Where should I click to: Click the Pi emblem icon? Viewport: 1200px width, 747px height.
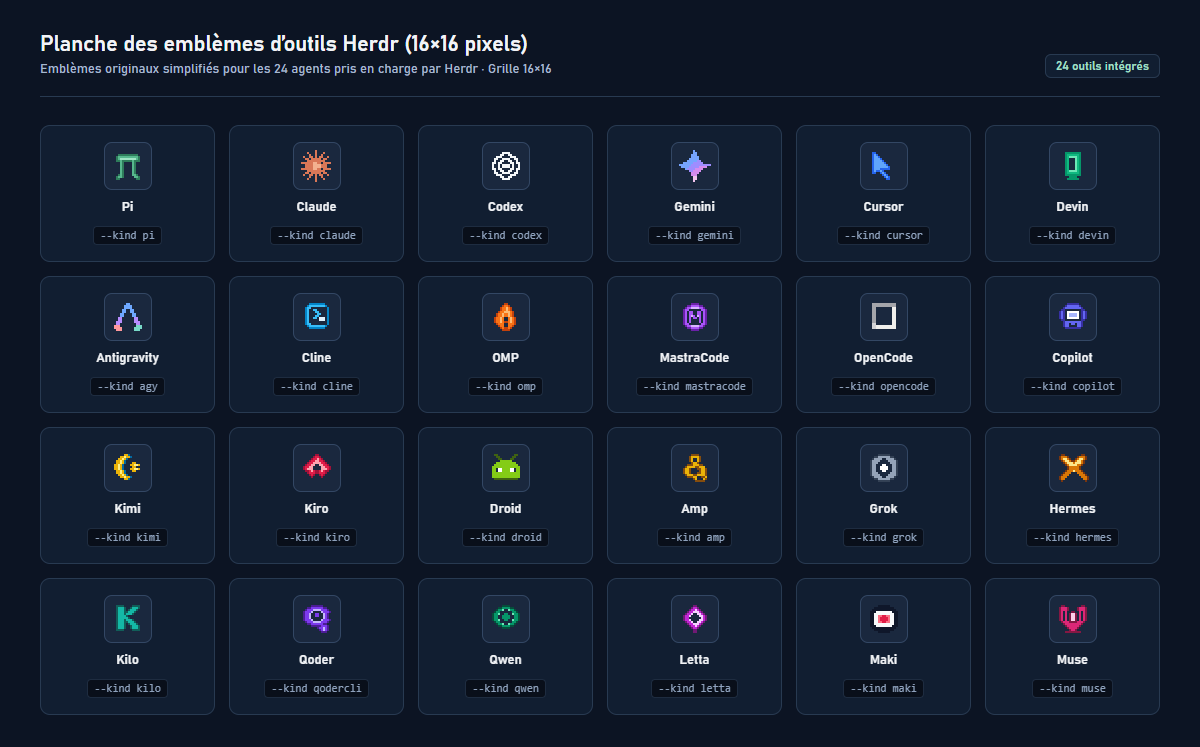[x=127, y=166]
